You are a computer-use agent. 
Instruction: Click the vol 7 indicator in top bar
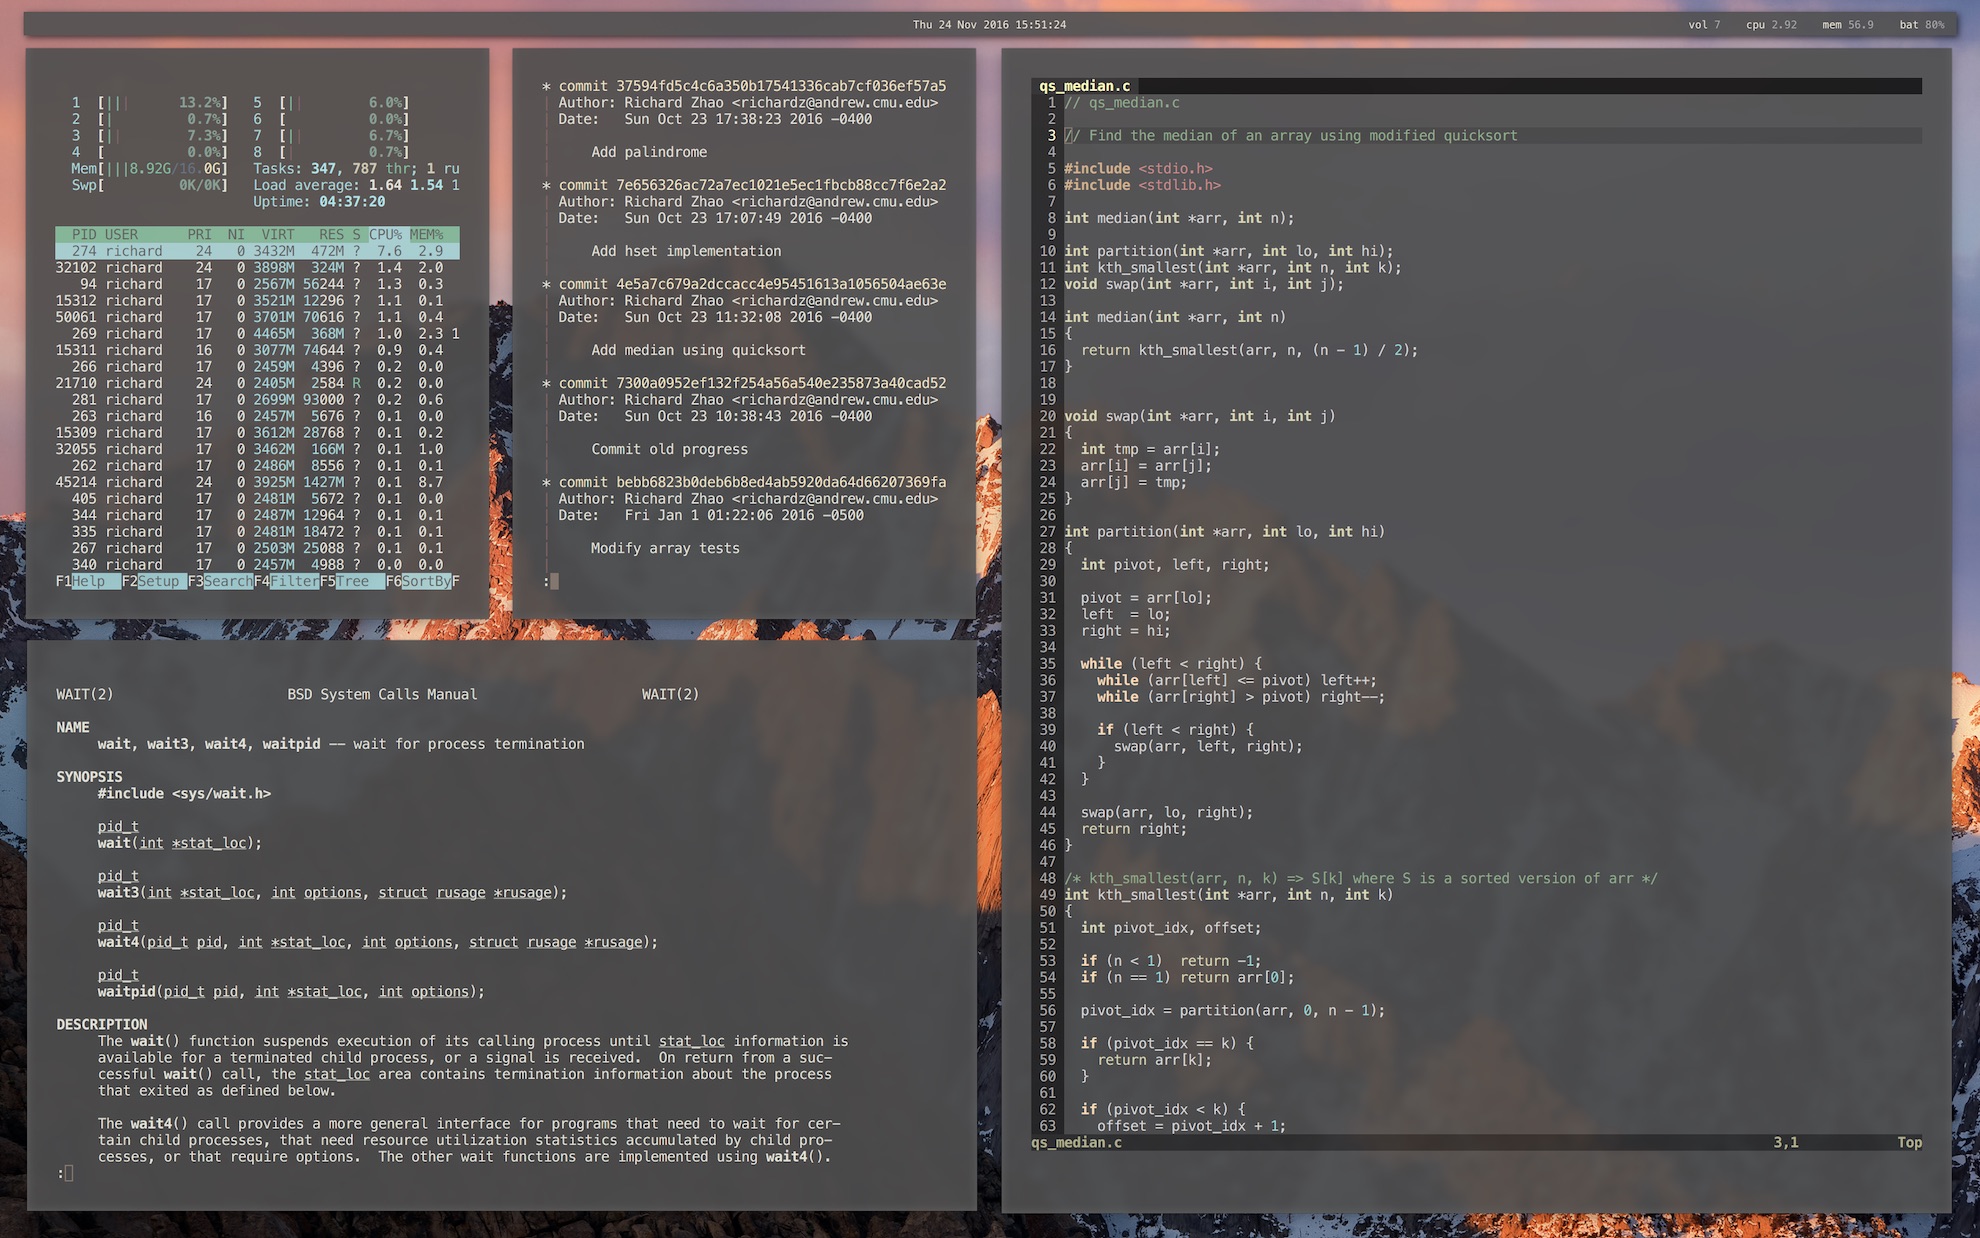tap(1705, 24)
